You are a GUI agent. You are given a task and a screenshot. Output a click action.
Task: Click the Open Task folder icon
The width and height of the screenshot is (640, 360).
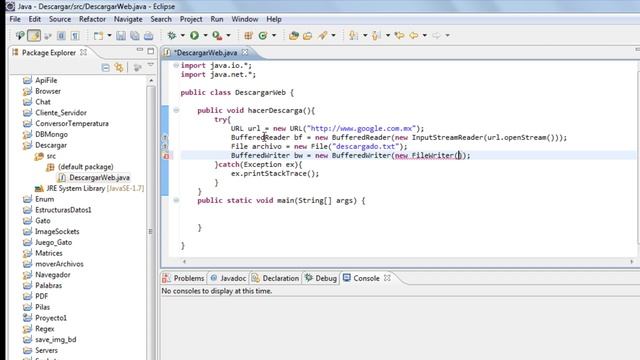pyautogui.click(x=307, y=36)
